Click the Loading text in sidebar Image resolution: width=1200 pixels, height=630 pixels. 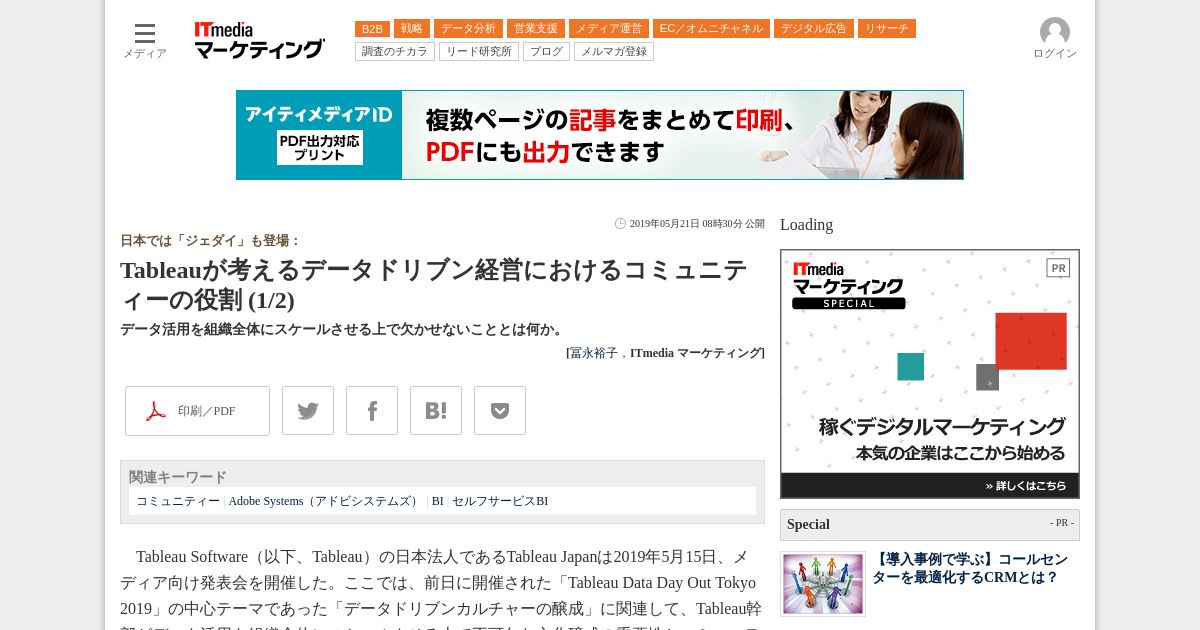tap(806, 225)
